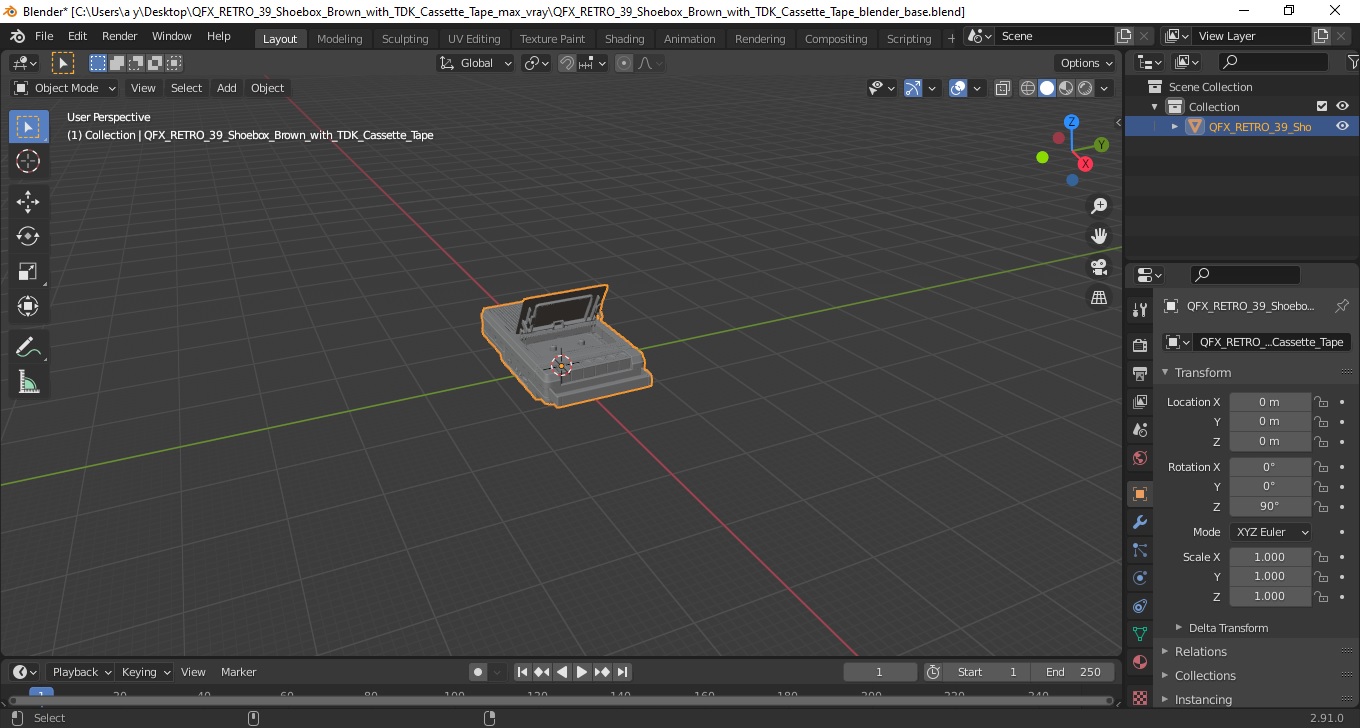
Task: Switch to the UV Editing workspace tab
Action: point(474,38)
